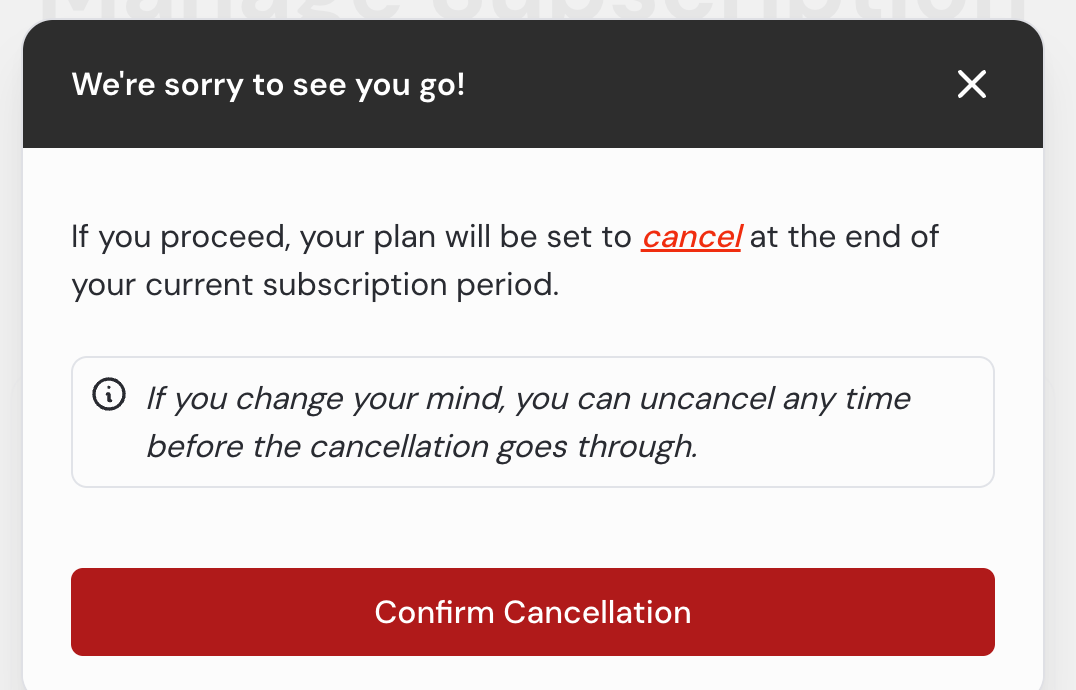
Task: Select the bordered uncancel information box
Action: (x=533, y=422)
